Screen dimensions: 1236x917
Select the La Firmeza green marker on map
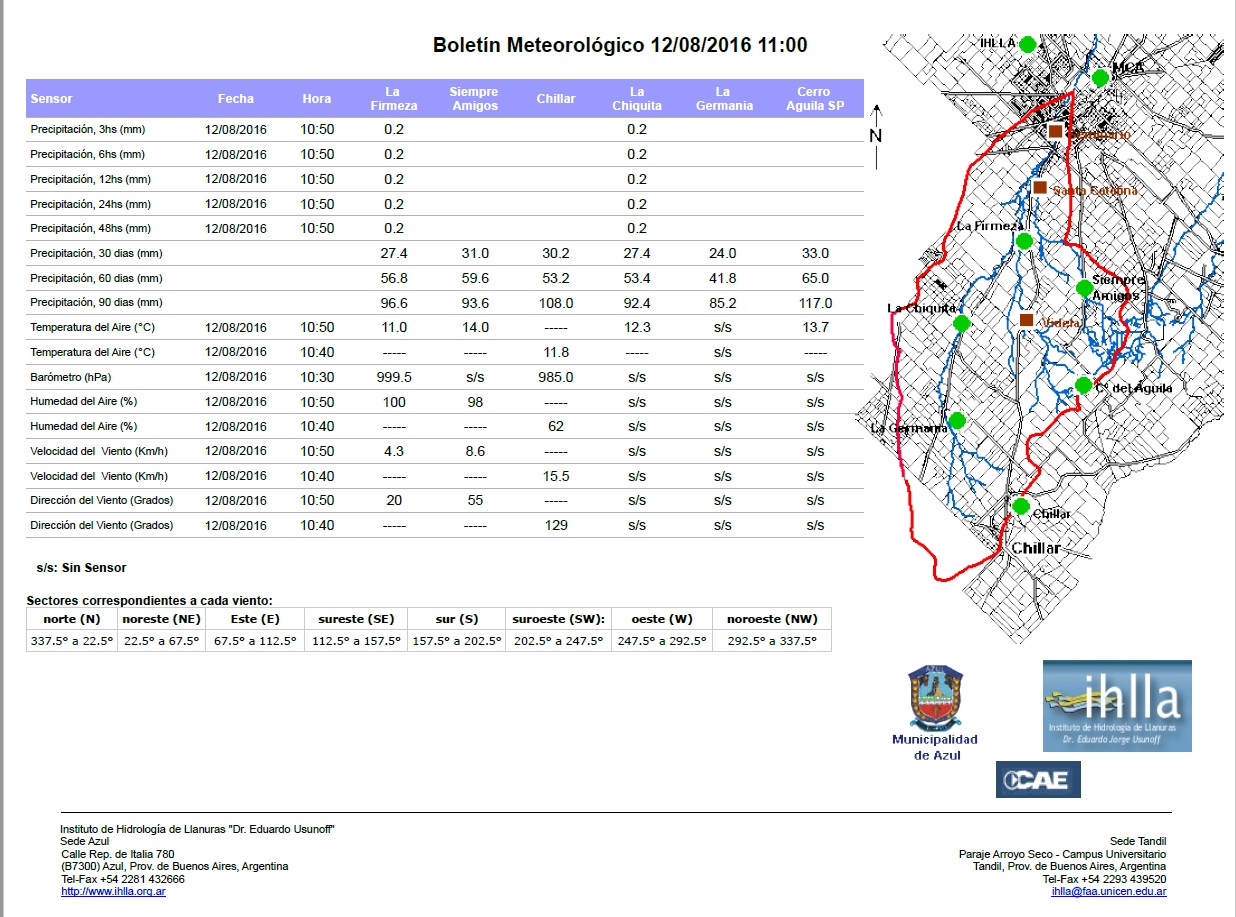[1023, 240]
